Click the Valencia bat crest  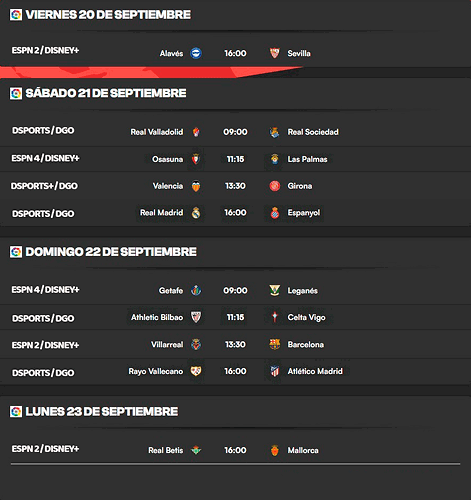tap(196, 186)
